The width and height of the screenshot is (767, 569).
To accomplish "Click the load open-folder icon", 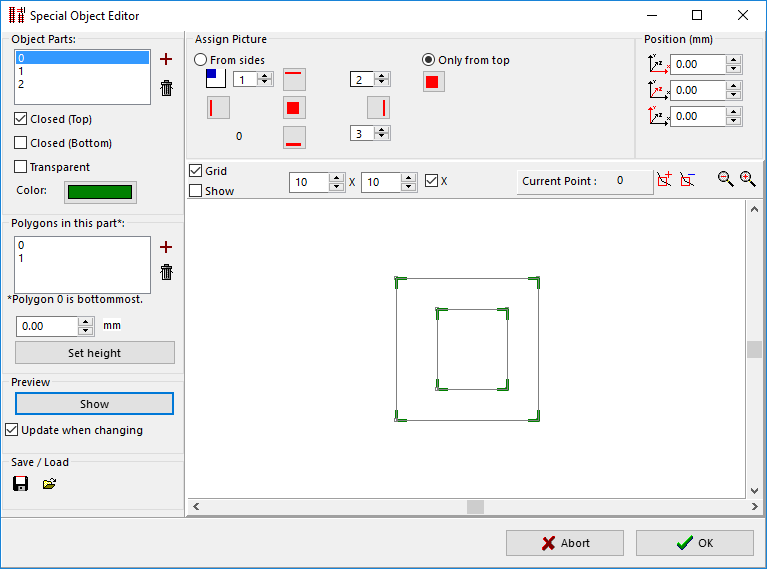I will [x=49, y=484].
